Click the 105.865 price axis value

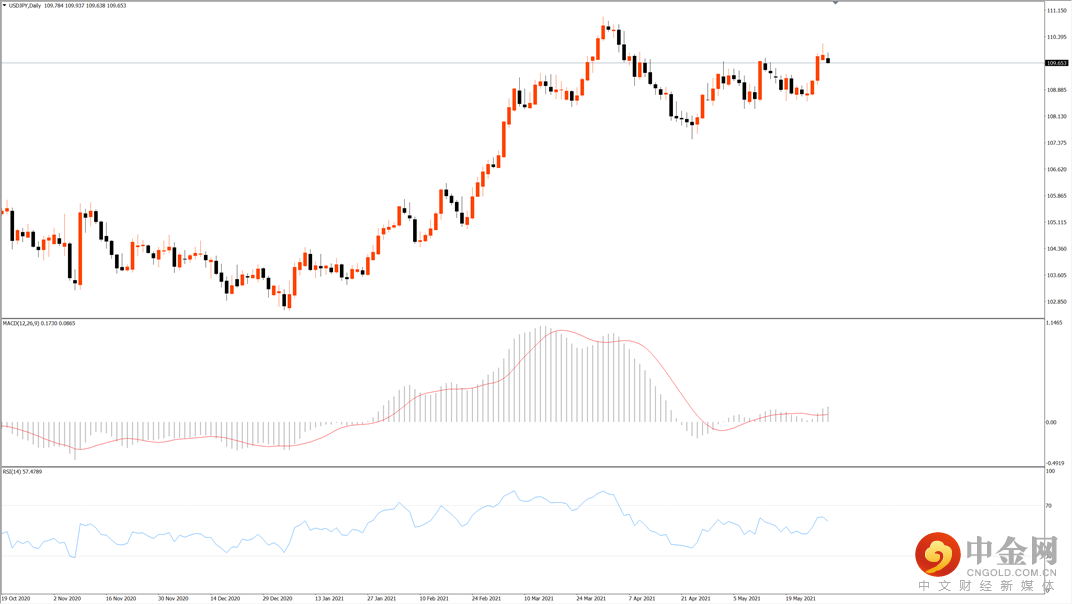click(1056, 196)
